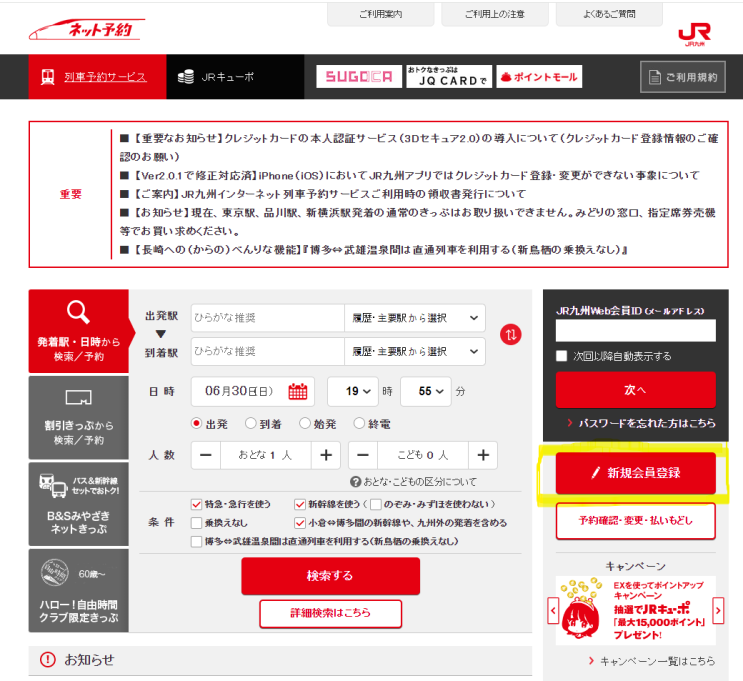Check 次回以降自動表示する box
743x681 pixels.
tap(562, 356)
